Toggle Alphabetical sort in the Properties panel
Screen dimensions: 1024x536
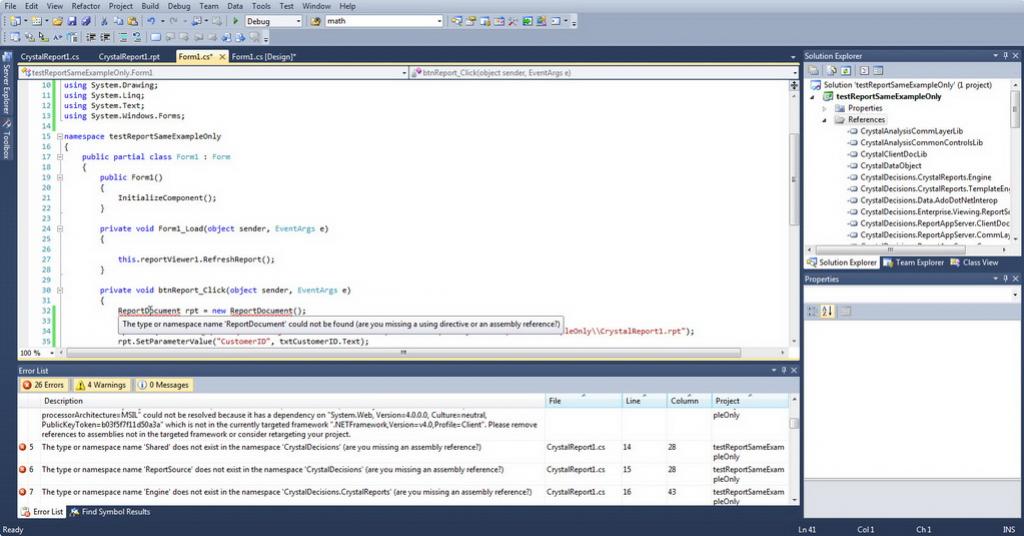click(x=827, y=311)
